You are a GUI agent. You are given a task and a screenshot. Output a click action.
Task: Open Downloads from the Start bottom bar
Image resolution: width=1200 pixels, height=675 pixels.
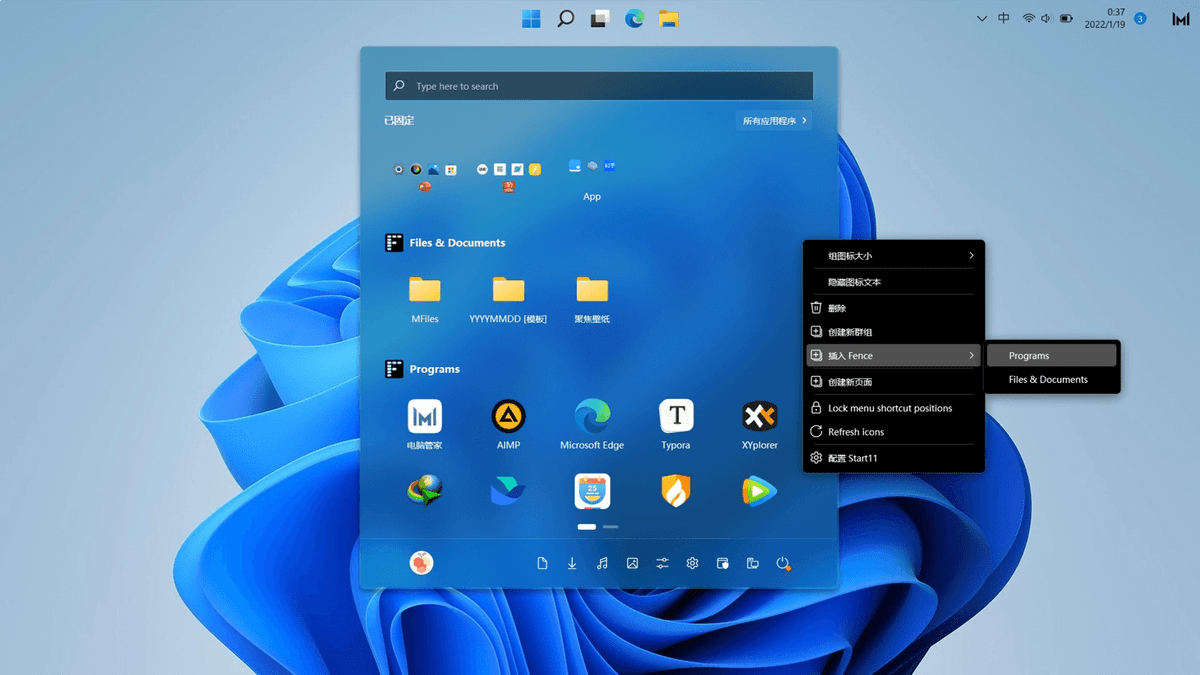tap(572, 564)
